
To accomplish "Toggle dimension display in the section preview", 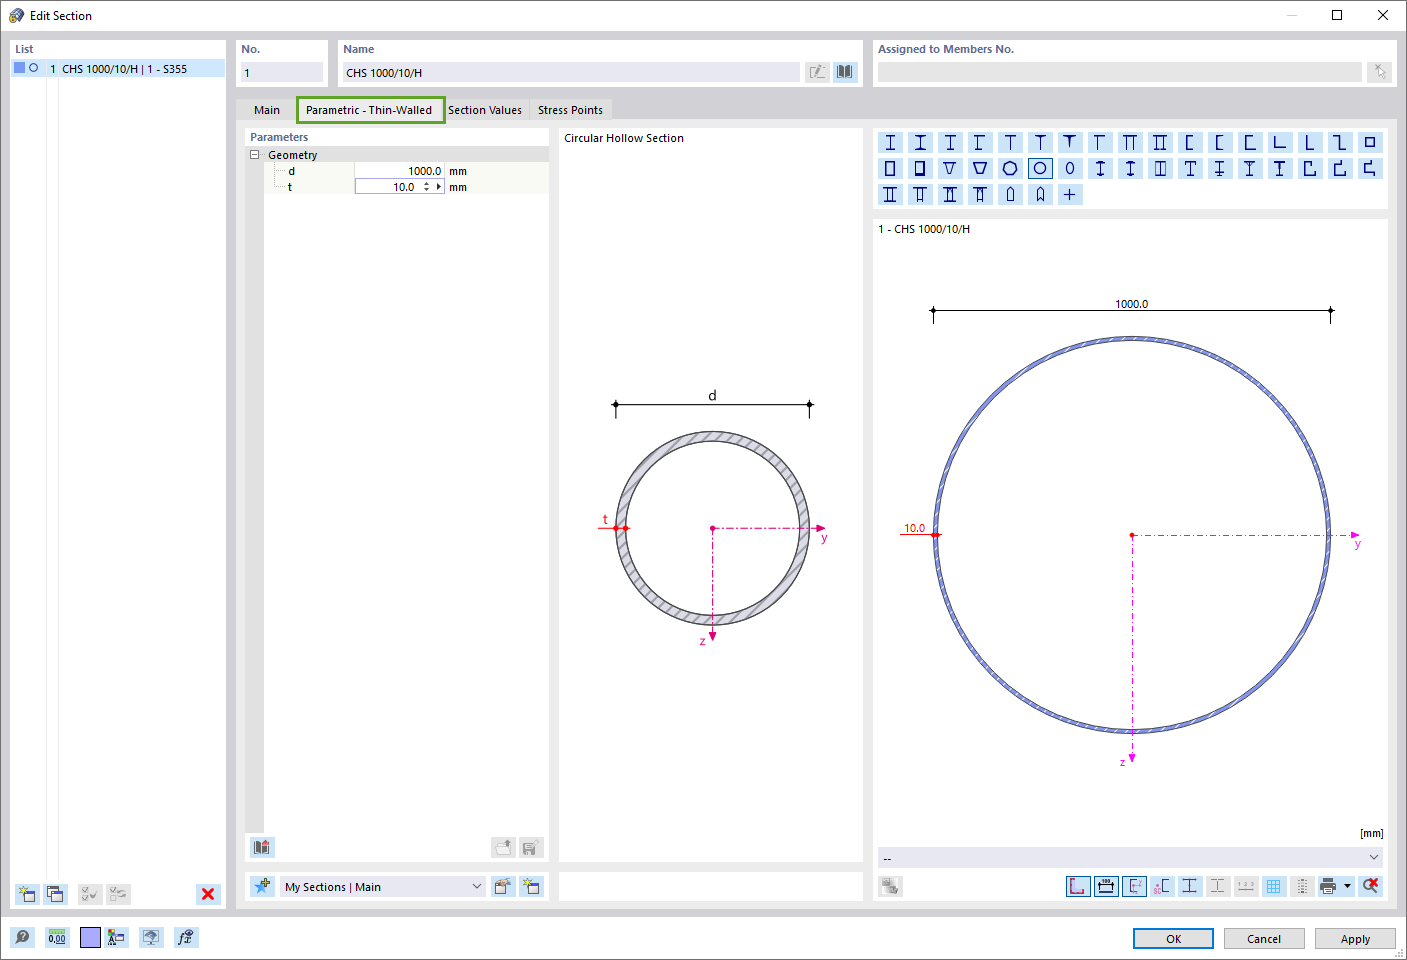I will [x=1106, y=886].
